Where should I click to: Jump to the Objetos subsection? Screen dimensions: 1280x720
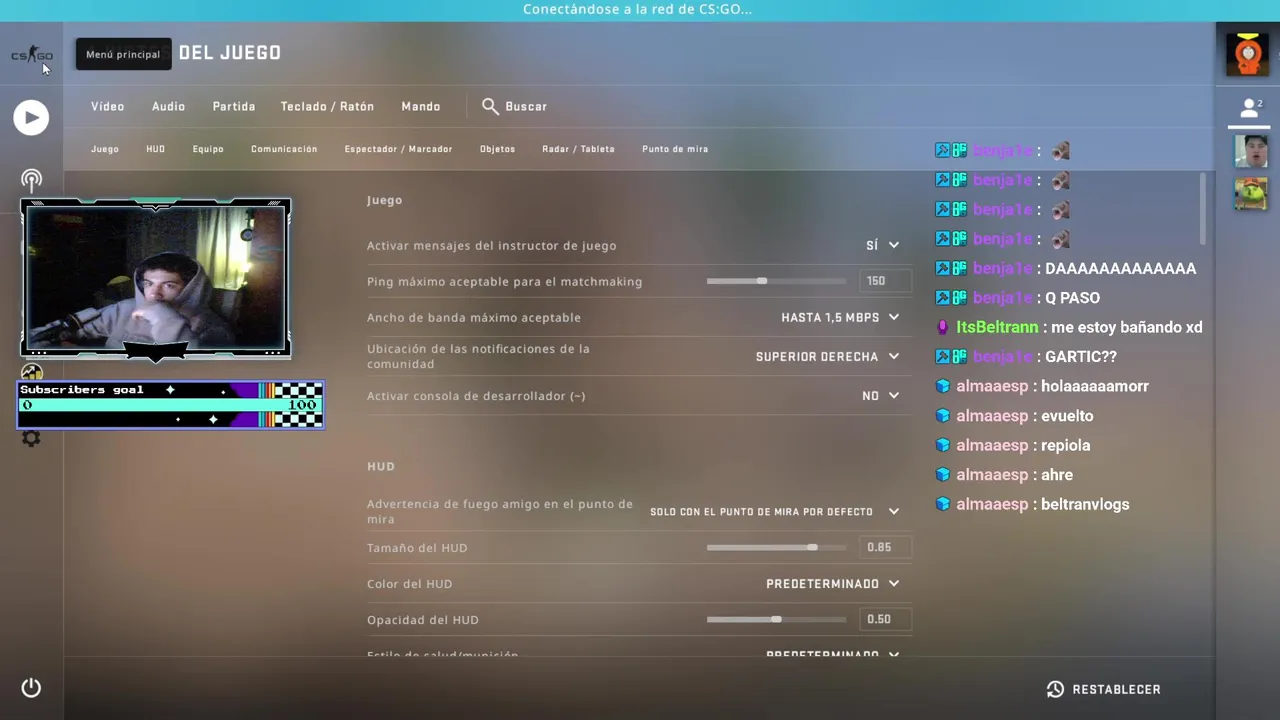pos(497,149)
